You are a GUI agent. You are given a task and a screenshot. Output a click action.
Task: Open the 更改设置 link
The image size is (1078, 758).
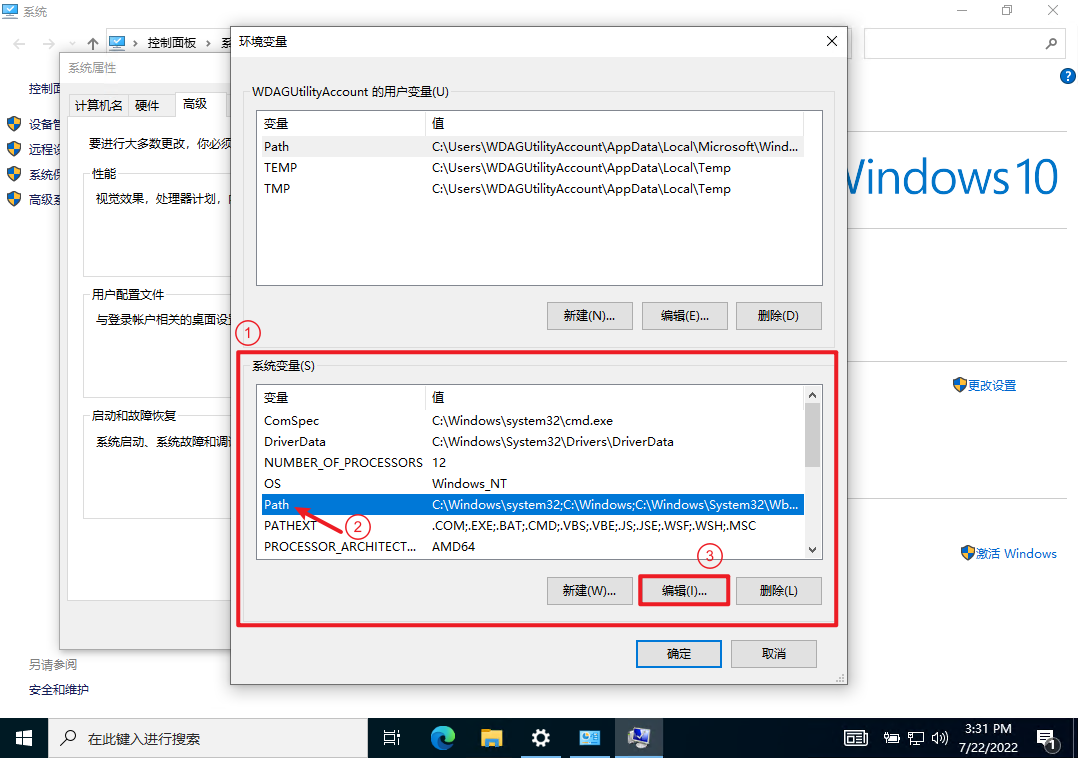click(x=991, y=385)
